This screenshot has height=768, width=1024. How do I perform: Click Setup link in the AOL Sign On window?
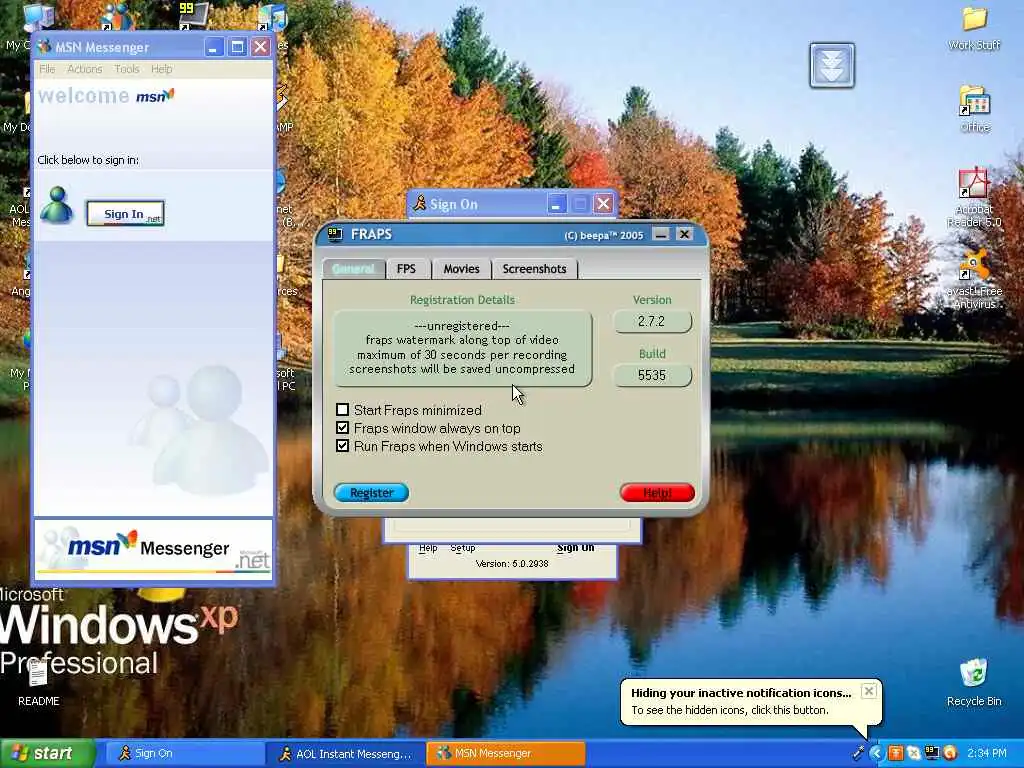[463, 548]
